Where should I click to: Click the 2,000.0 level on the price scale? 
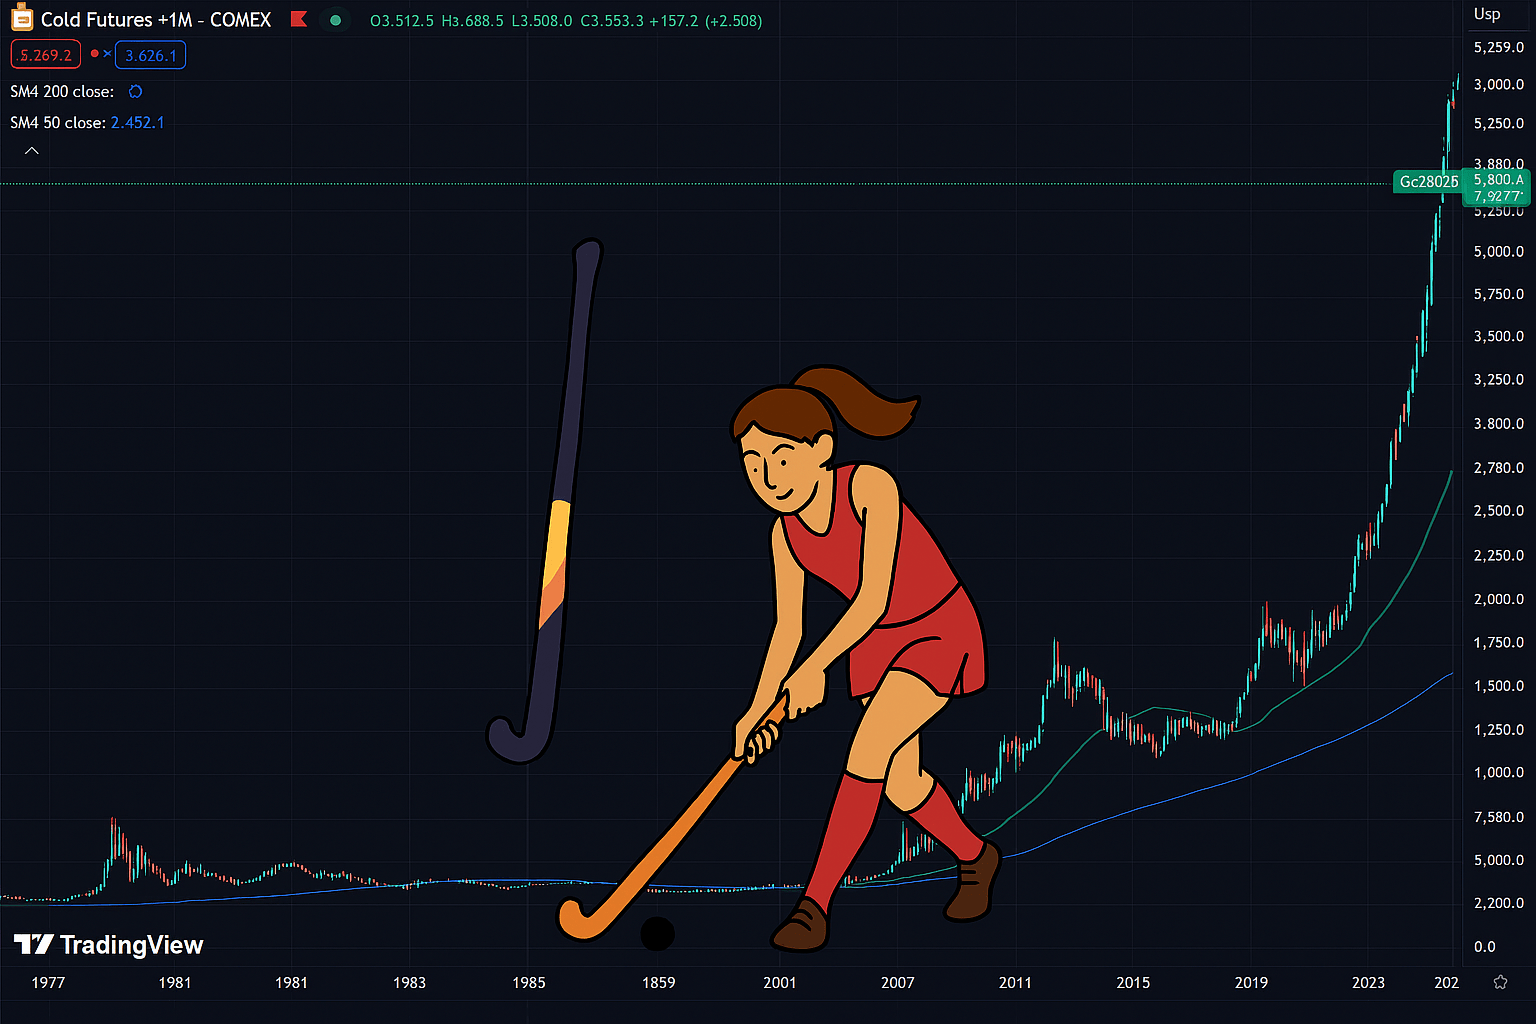1498,599
